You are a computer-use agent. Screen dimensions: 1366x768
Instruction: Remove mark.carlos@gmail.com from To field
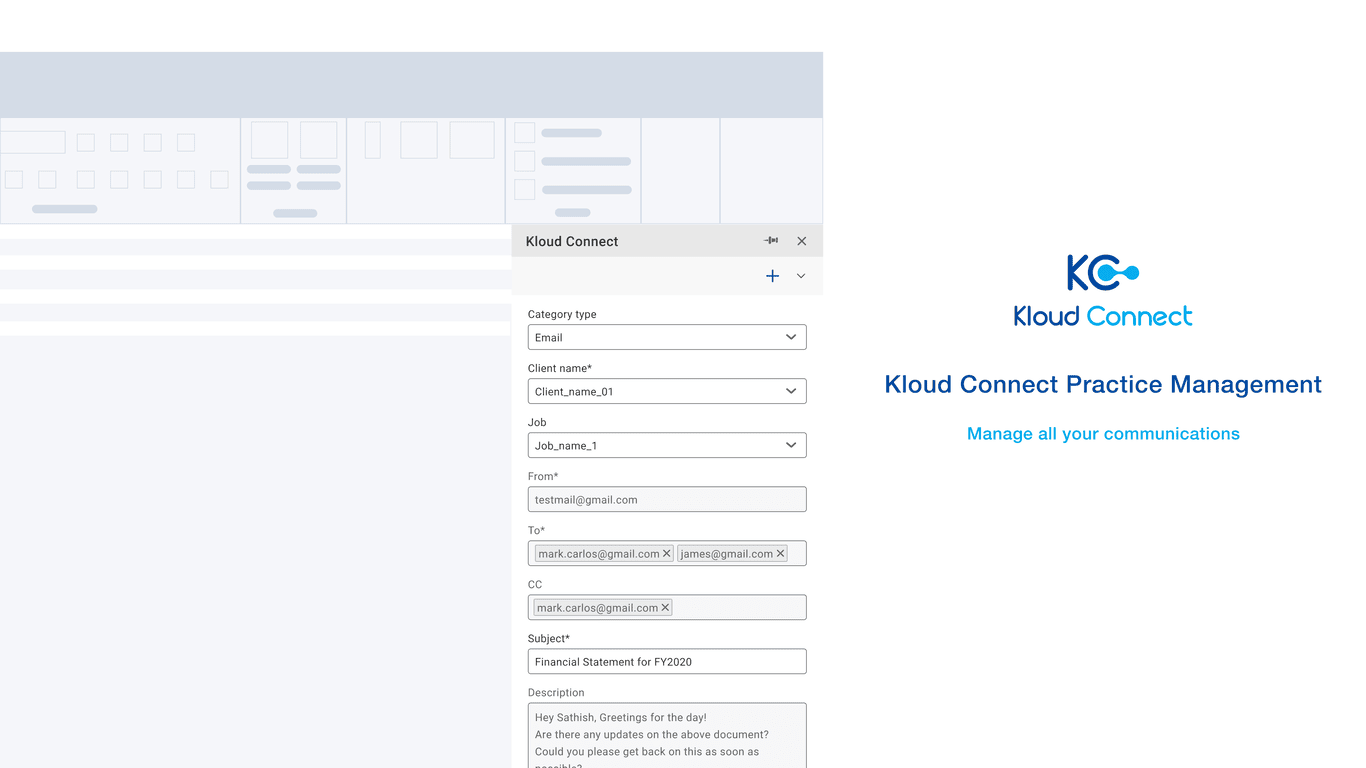[x=667, y=553]
